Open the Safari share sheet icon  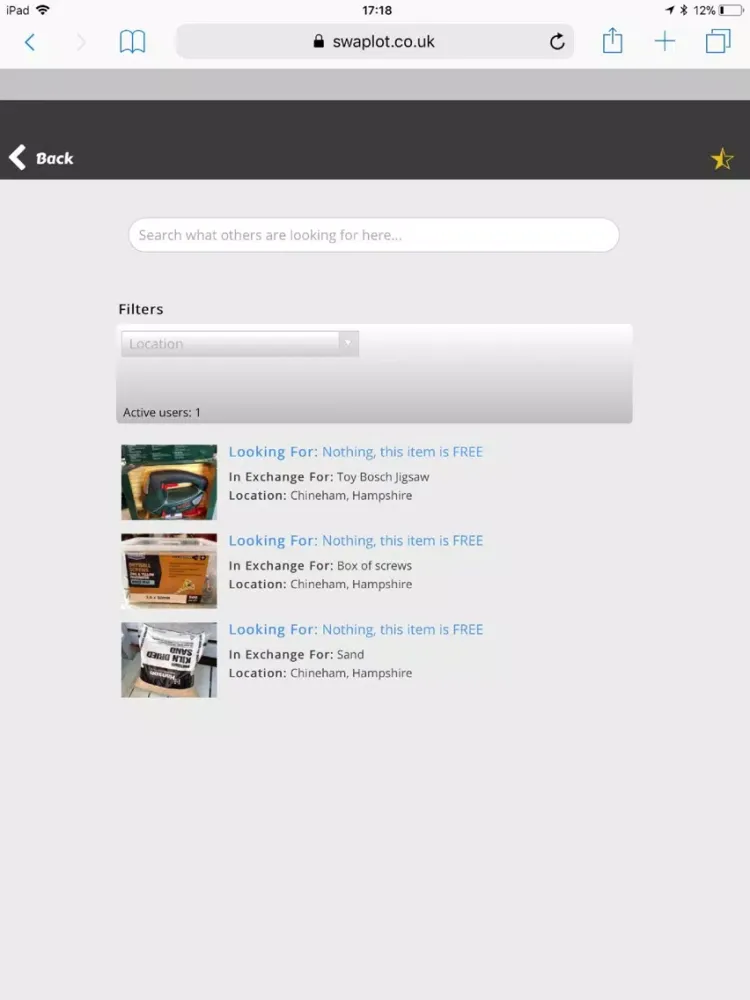pos(612,42)
